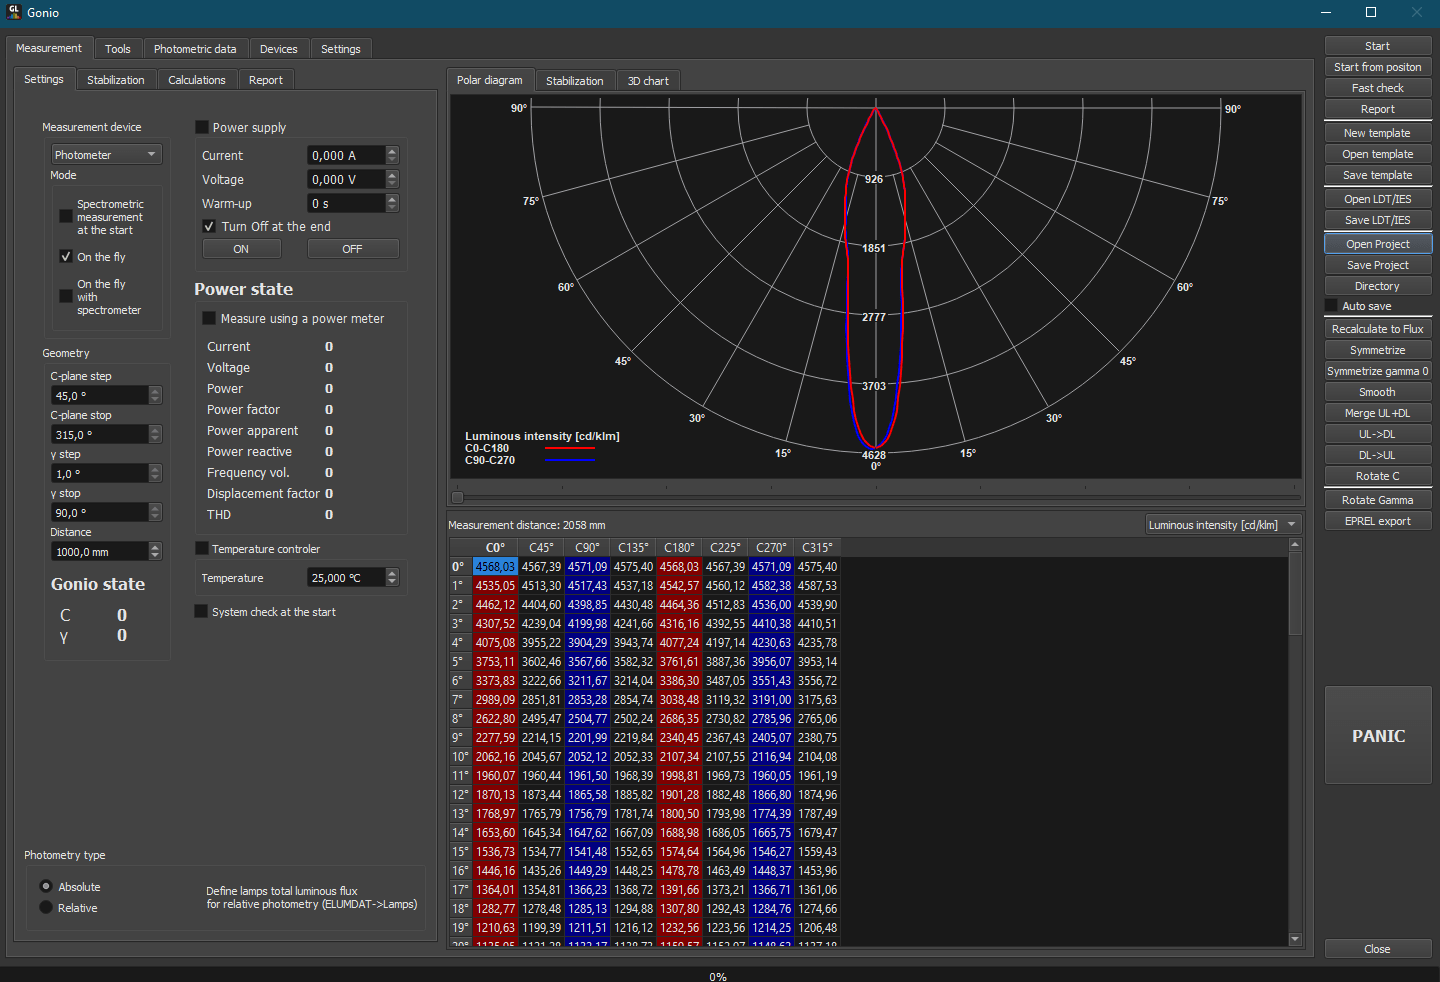
Task: Click the Symmetrize button
Action: point(1378,350)
